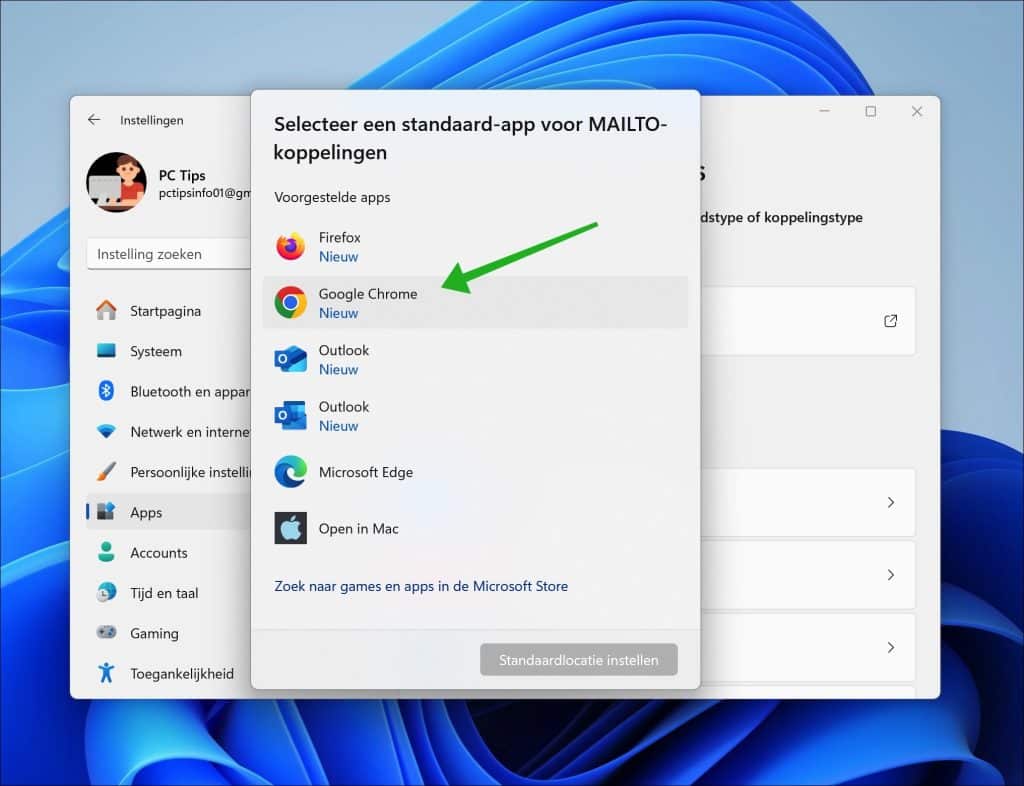Click the Netwerk wifi icon
The width and height of the screenshot is (1024, 786).
click(x=106, y=432)
